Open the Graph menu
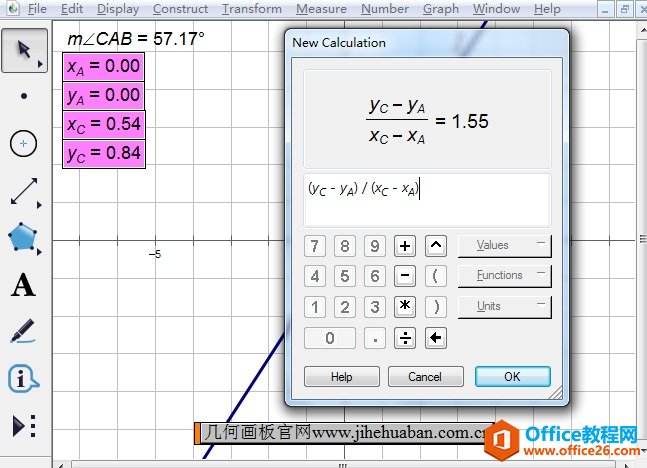 tap(440, 9)
